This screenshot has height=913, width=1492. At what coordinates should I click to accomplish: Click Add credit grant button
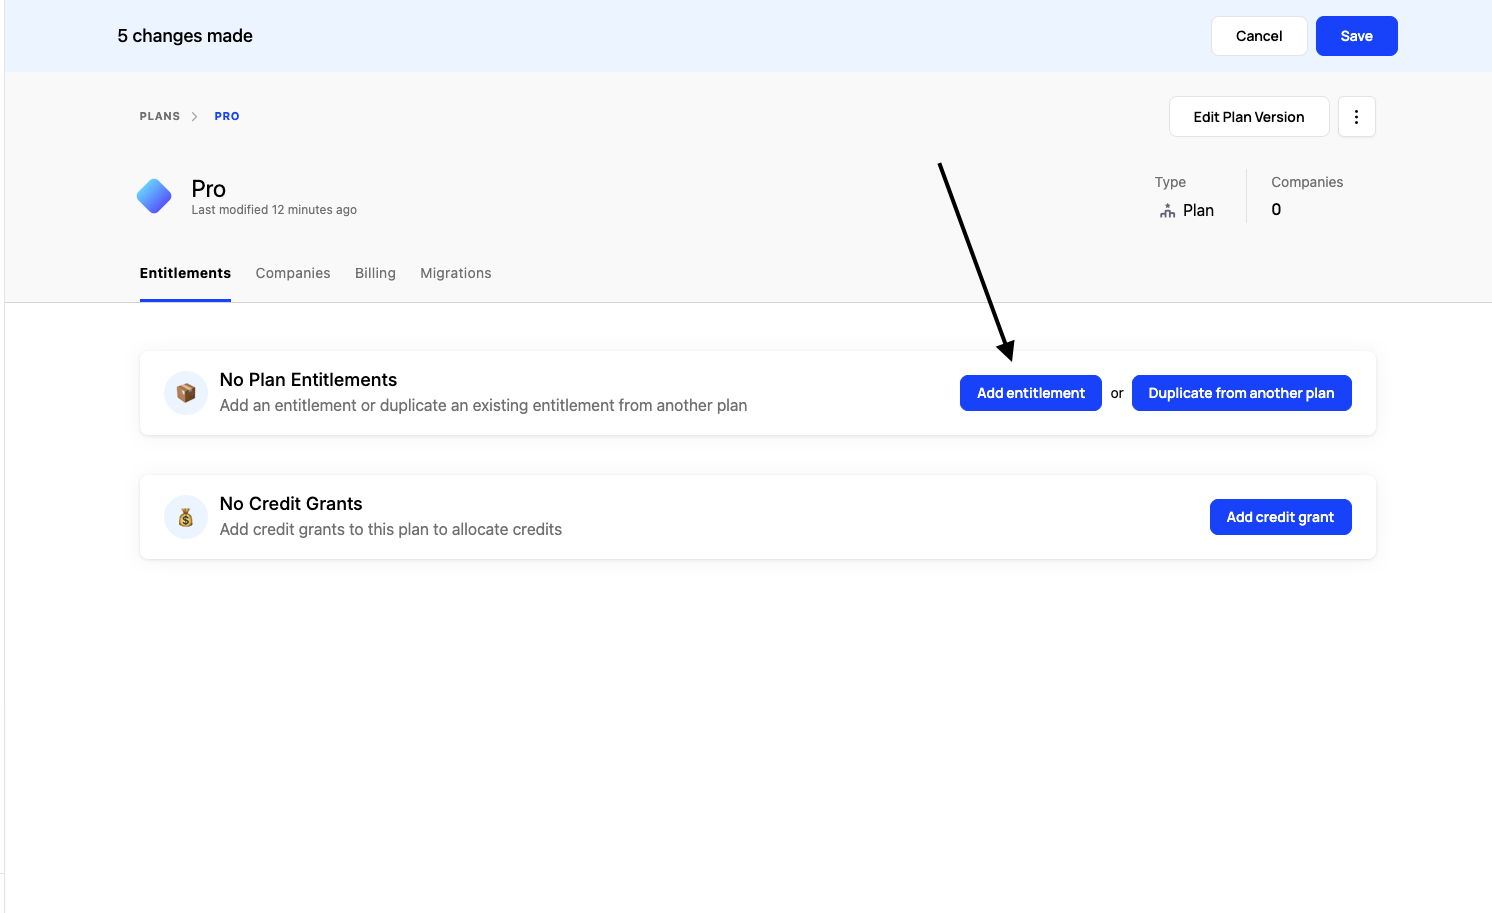(1280, 517)
